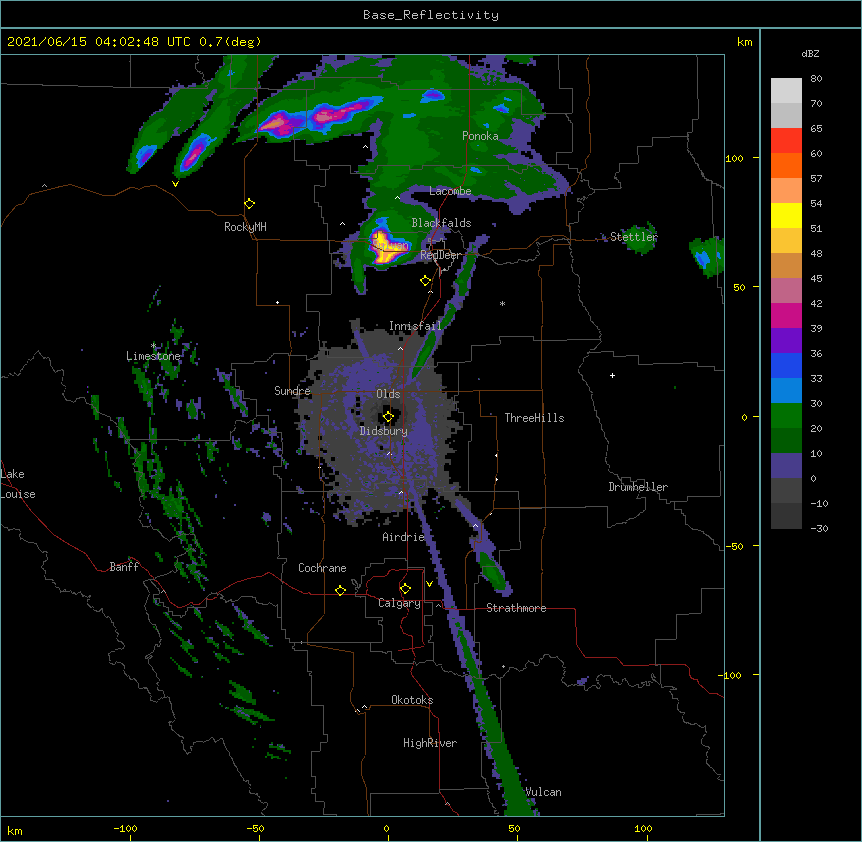The height and width of the screenshot is (842, 862).
Task: Click the white plus marker northwest of Drumheller
Action: click(612, 375)
